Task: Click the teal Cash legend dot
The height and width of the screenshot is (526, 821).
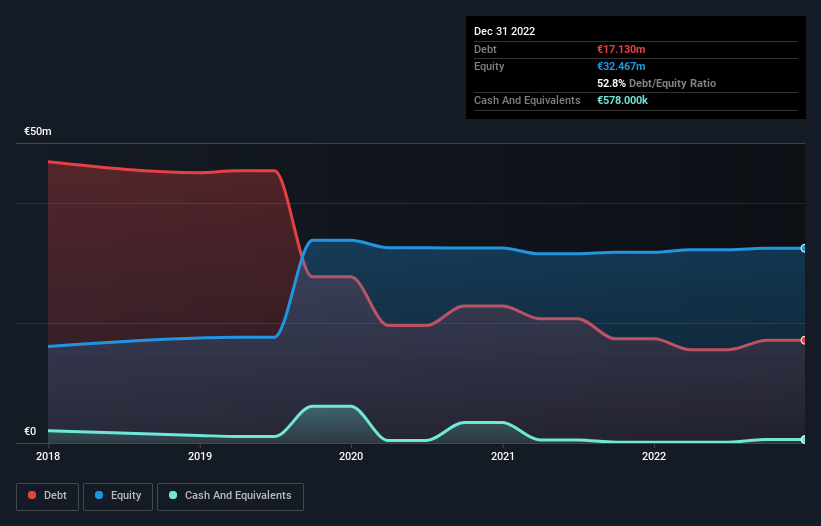Action: [x=173, y=495]
